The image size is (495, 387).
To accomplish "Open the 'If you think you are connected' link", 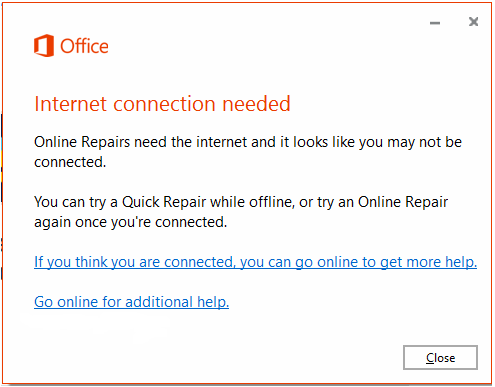I will (256, 262).
